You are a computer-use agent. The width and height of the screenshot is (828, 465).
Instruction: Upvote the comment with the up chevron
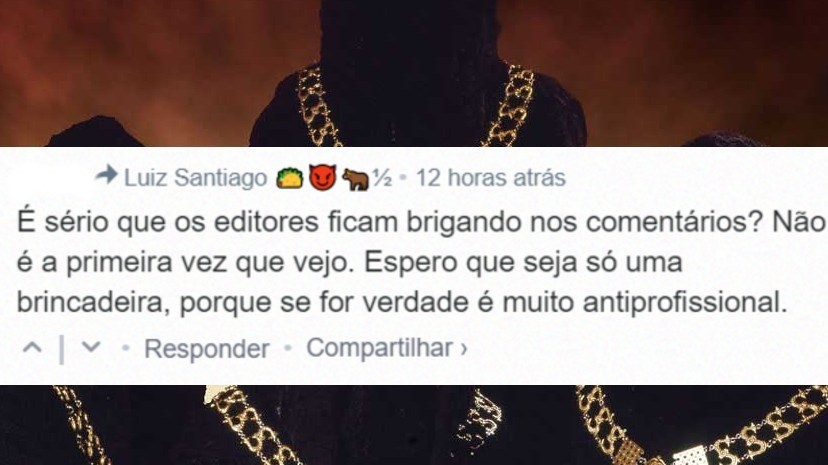pyautogui.click(x=33, y=347)
